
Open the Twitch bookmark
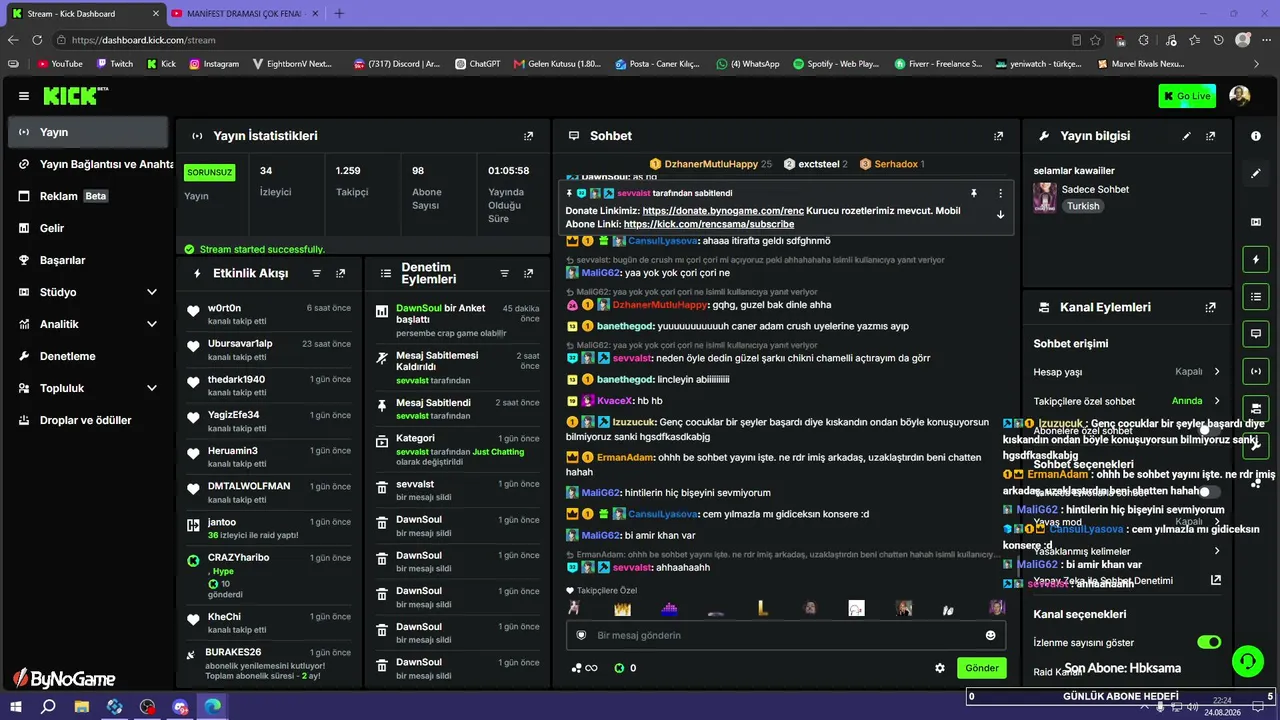tap(114, 63)
